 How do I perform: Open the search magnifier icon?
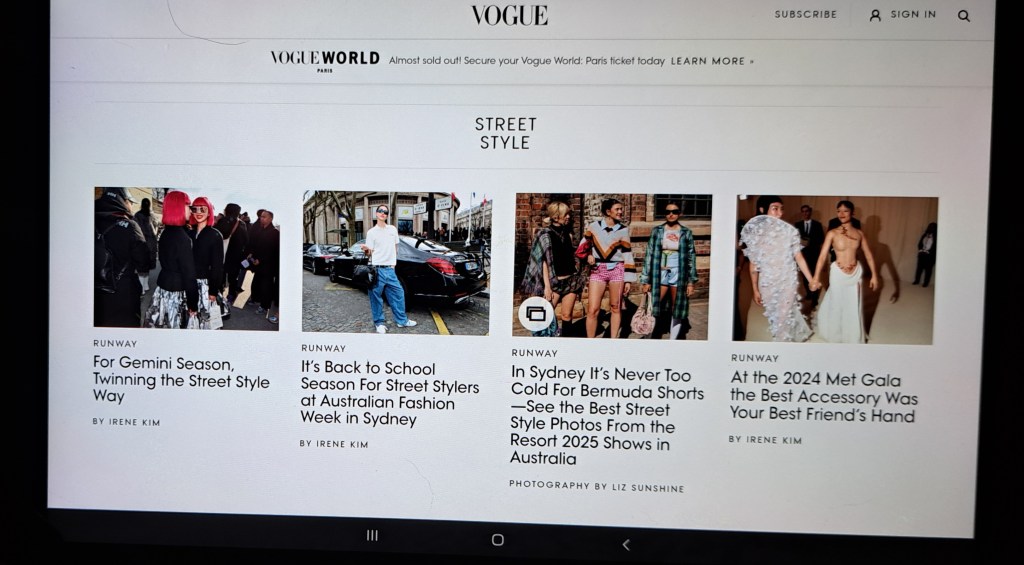[x=963, y=16]
